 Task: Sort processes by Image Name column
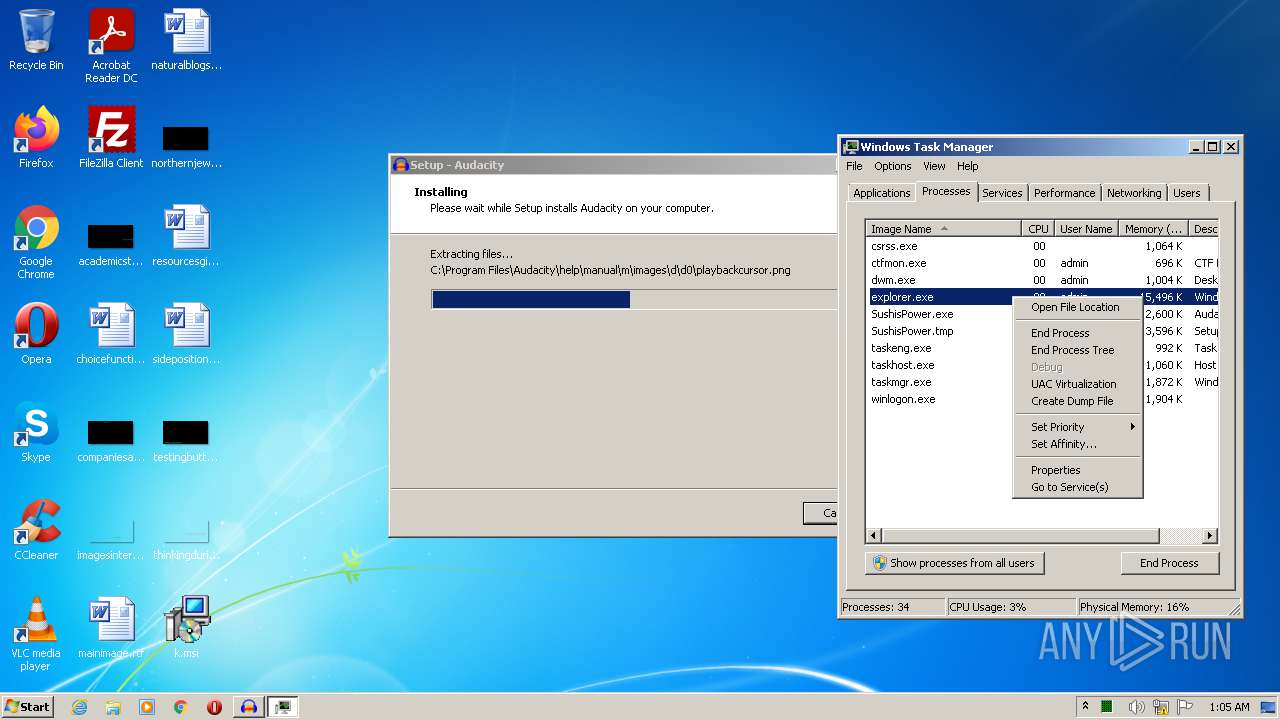(x=944, y=229)
